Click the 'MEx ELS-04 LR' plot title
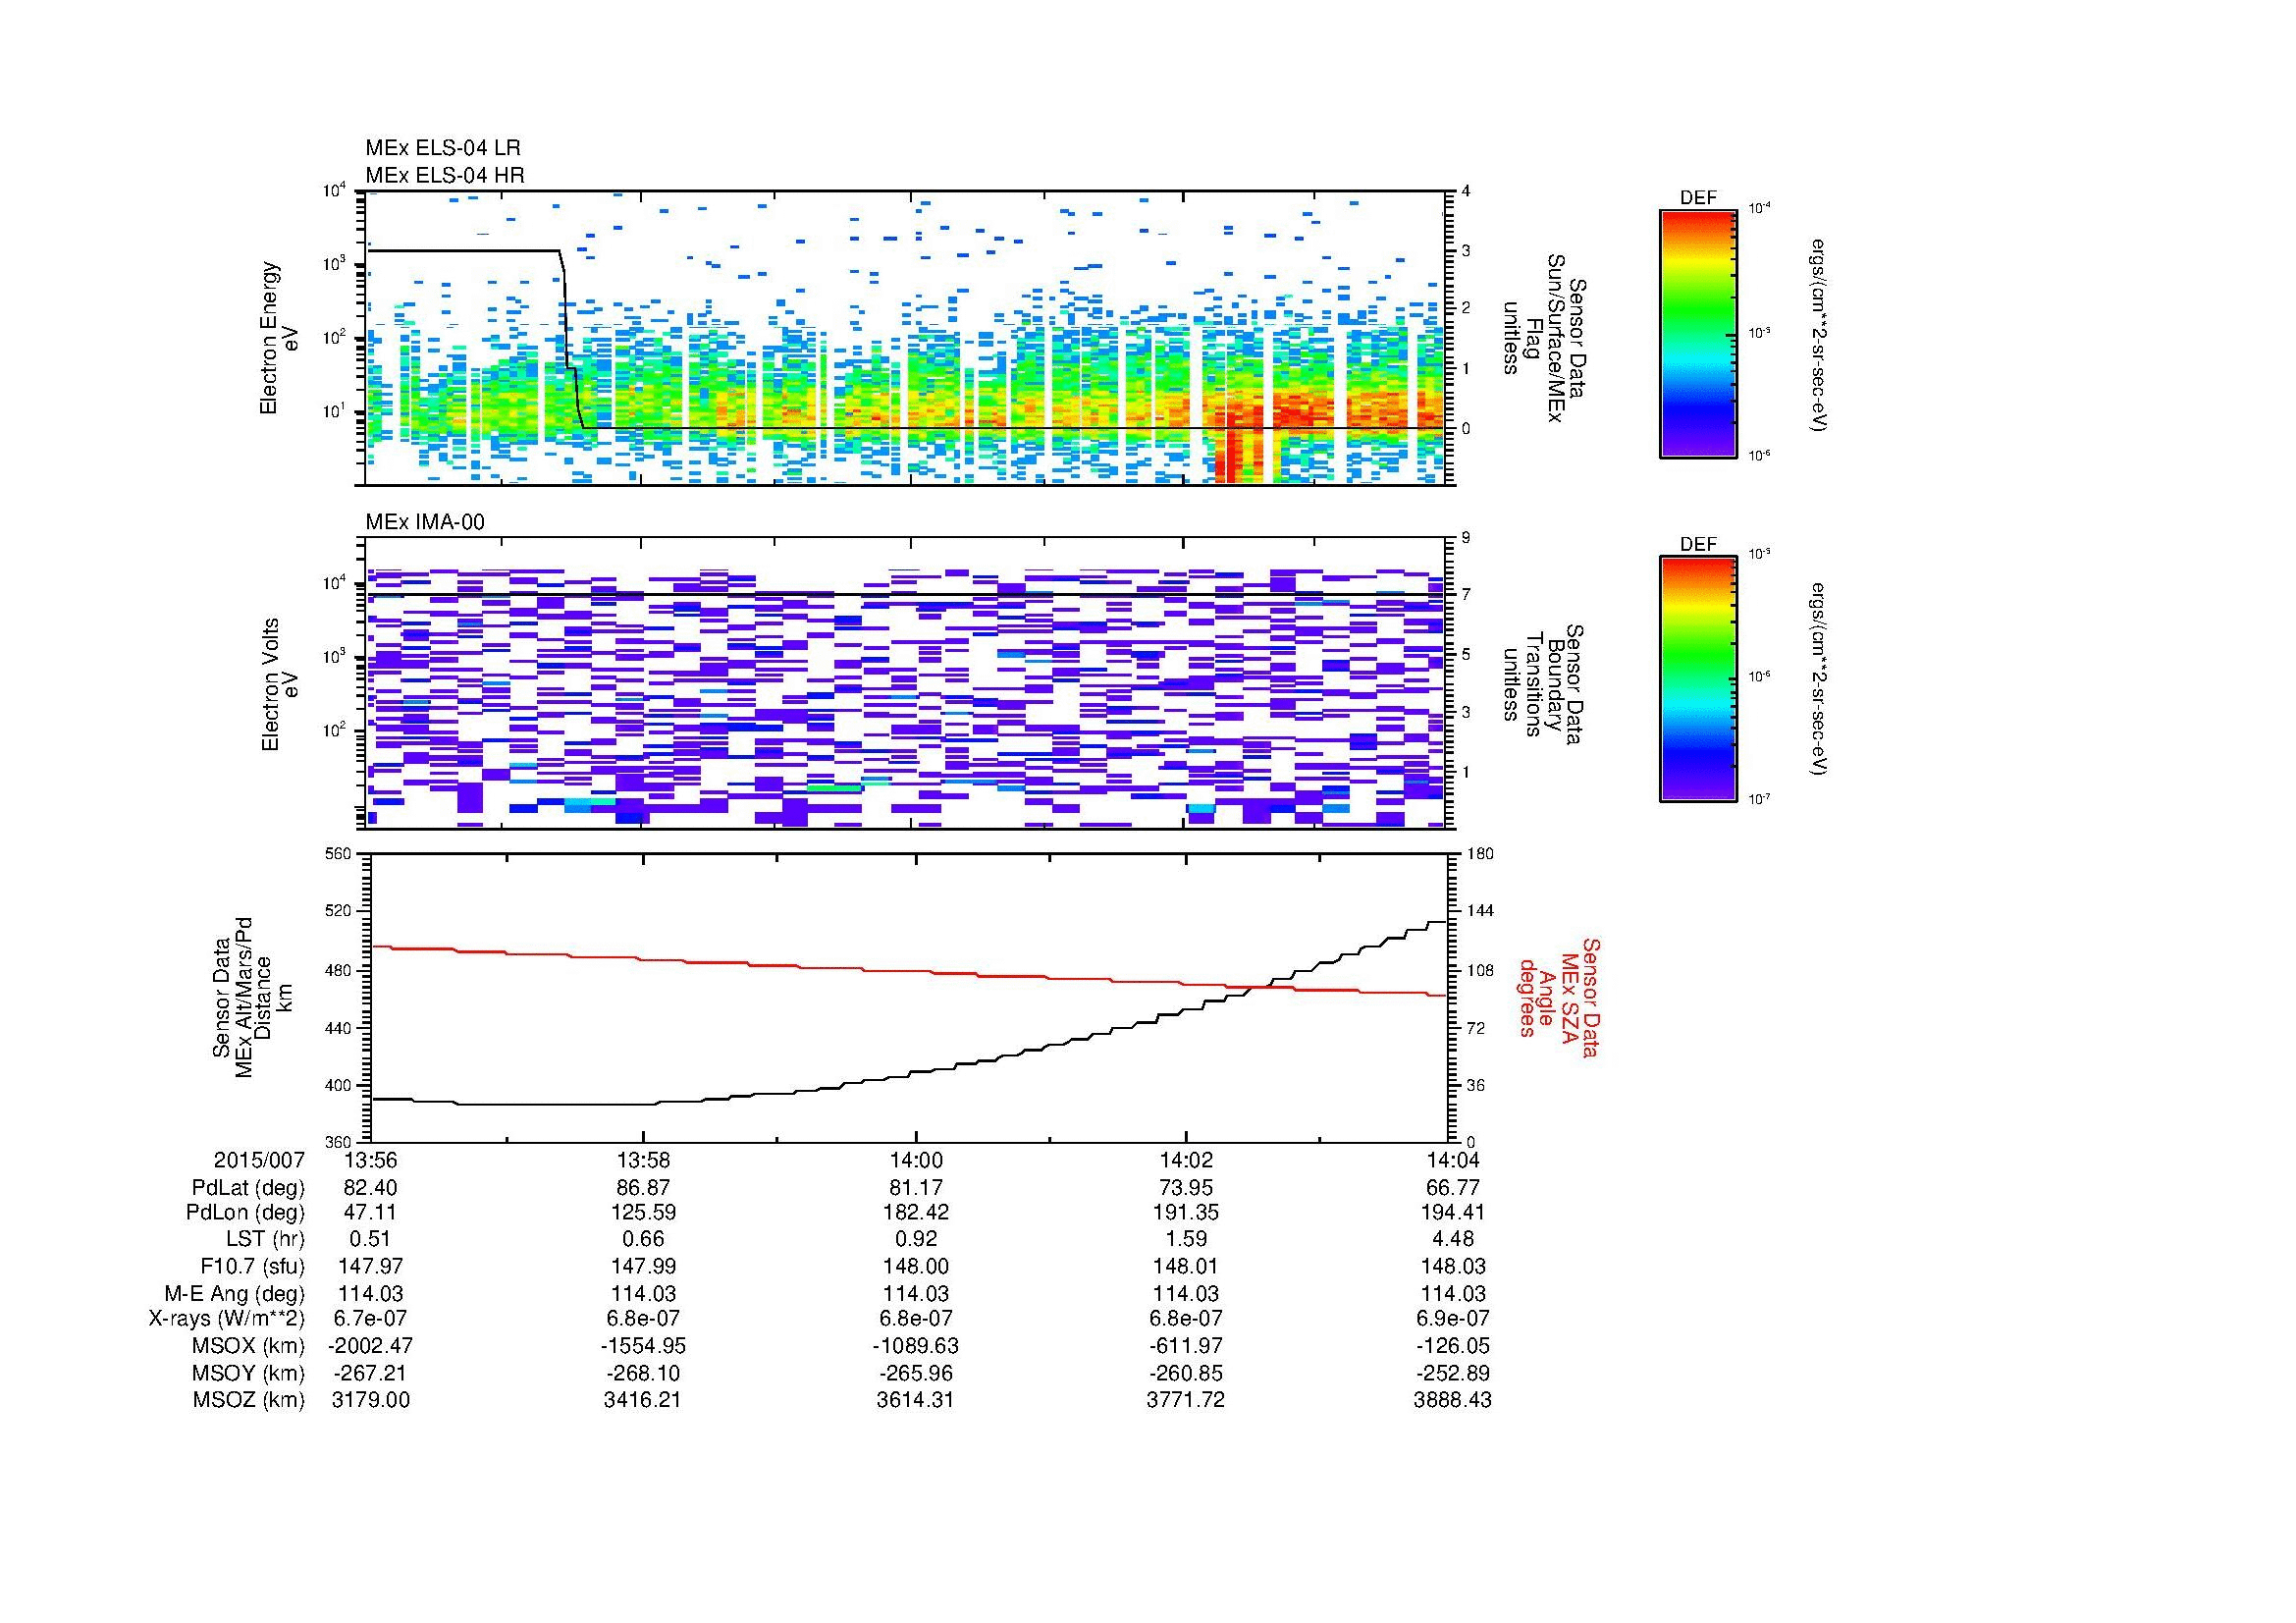The height and width of the screenshot is (1623, 2296). [442, 148]
